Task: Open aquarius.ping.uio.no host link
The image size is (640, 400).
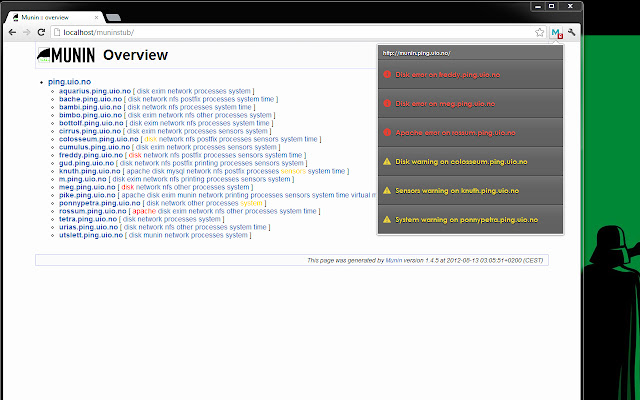Action: pos(95,91)
